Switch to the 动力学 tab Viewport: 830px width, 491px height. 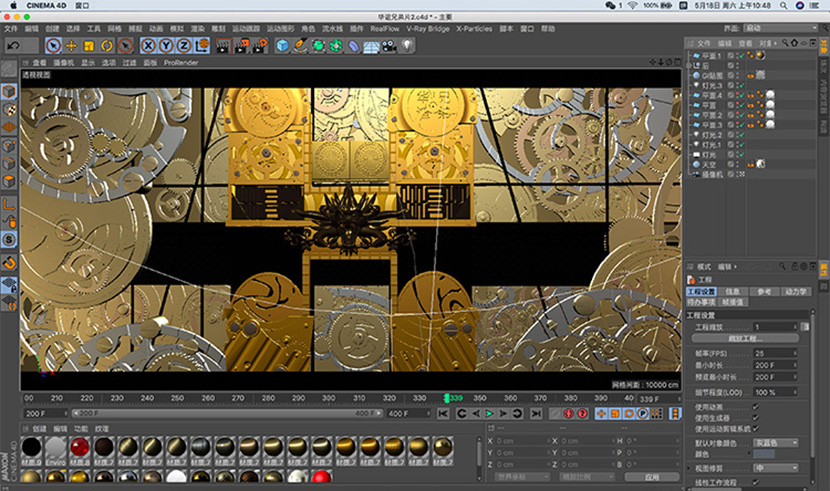[796, 292]
